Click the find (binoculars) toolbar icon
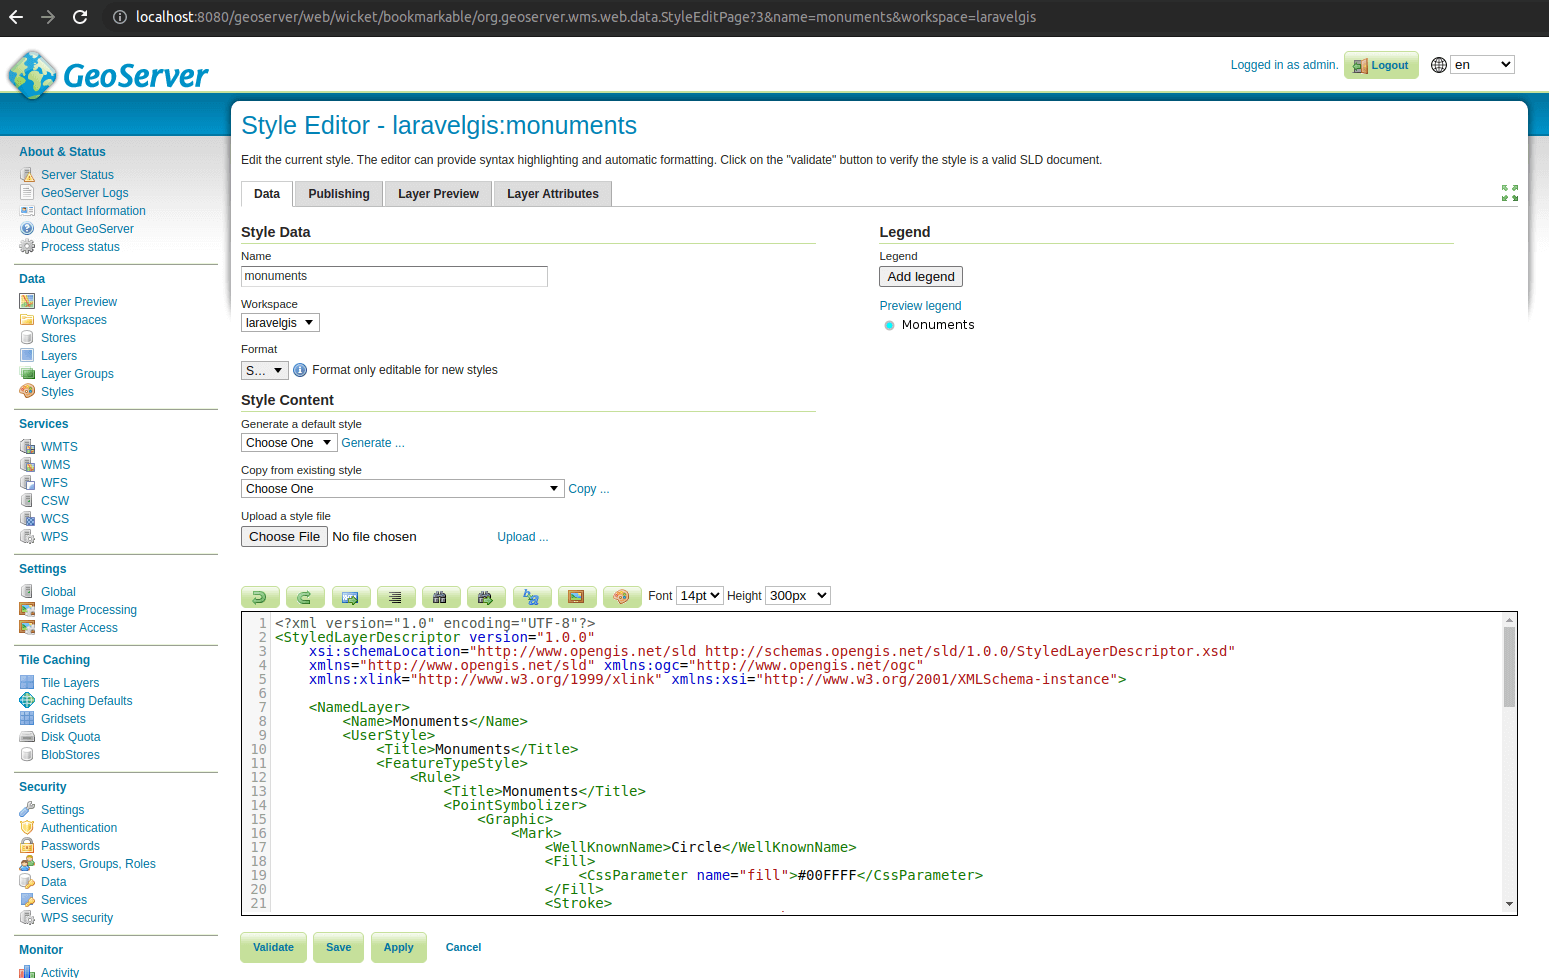The width and height of the screenshot is (1549, 978). 441,597
